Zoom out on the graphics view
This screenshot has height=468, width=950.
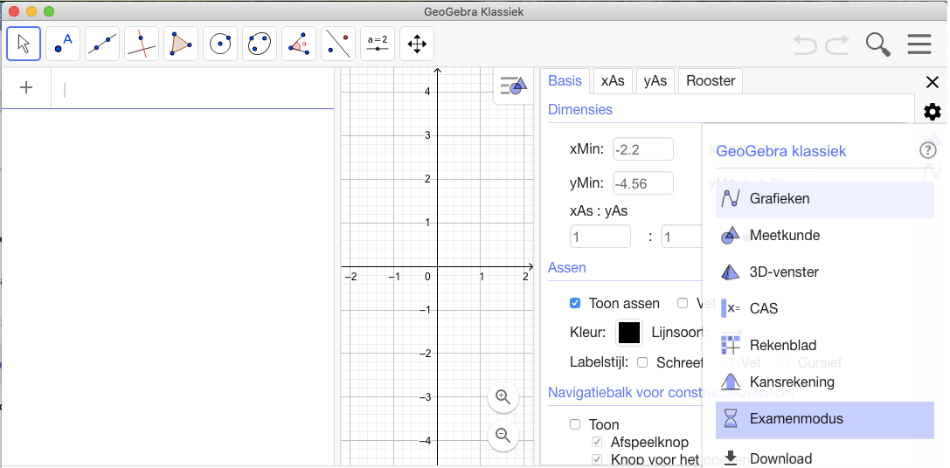pyautogui.click(x=503, y=435)
